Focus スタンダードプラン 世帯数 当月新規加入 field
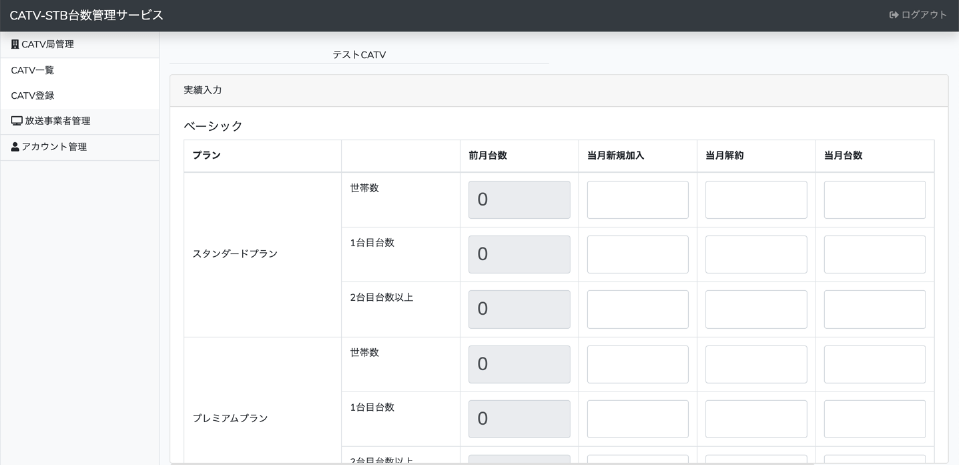The height and width of the screenshot is (465, 960). pos(637,200)
